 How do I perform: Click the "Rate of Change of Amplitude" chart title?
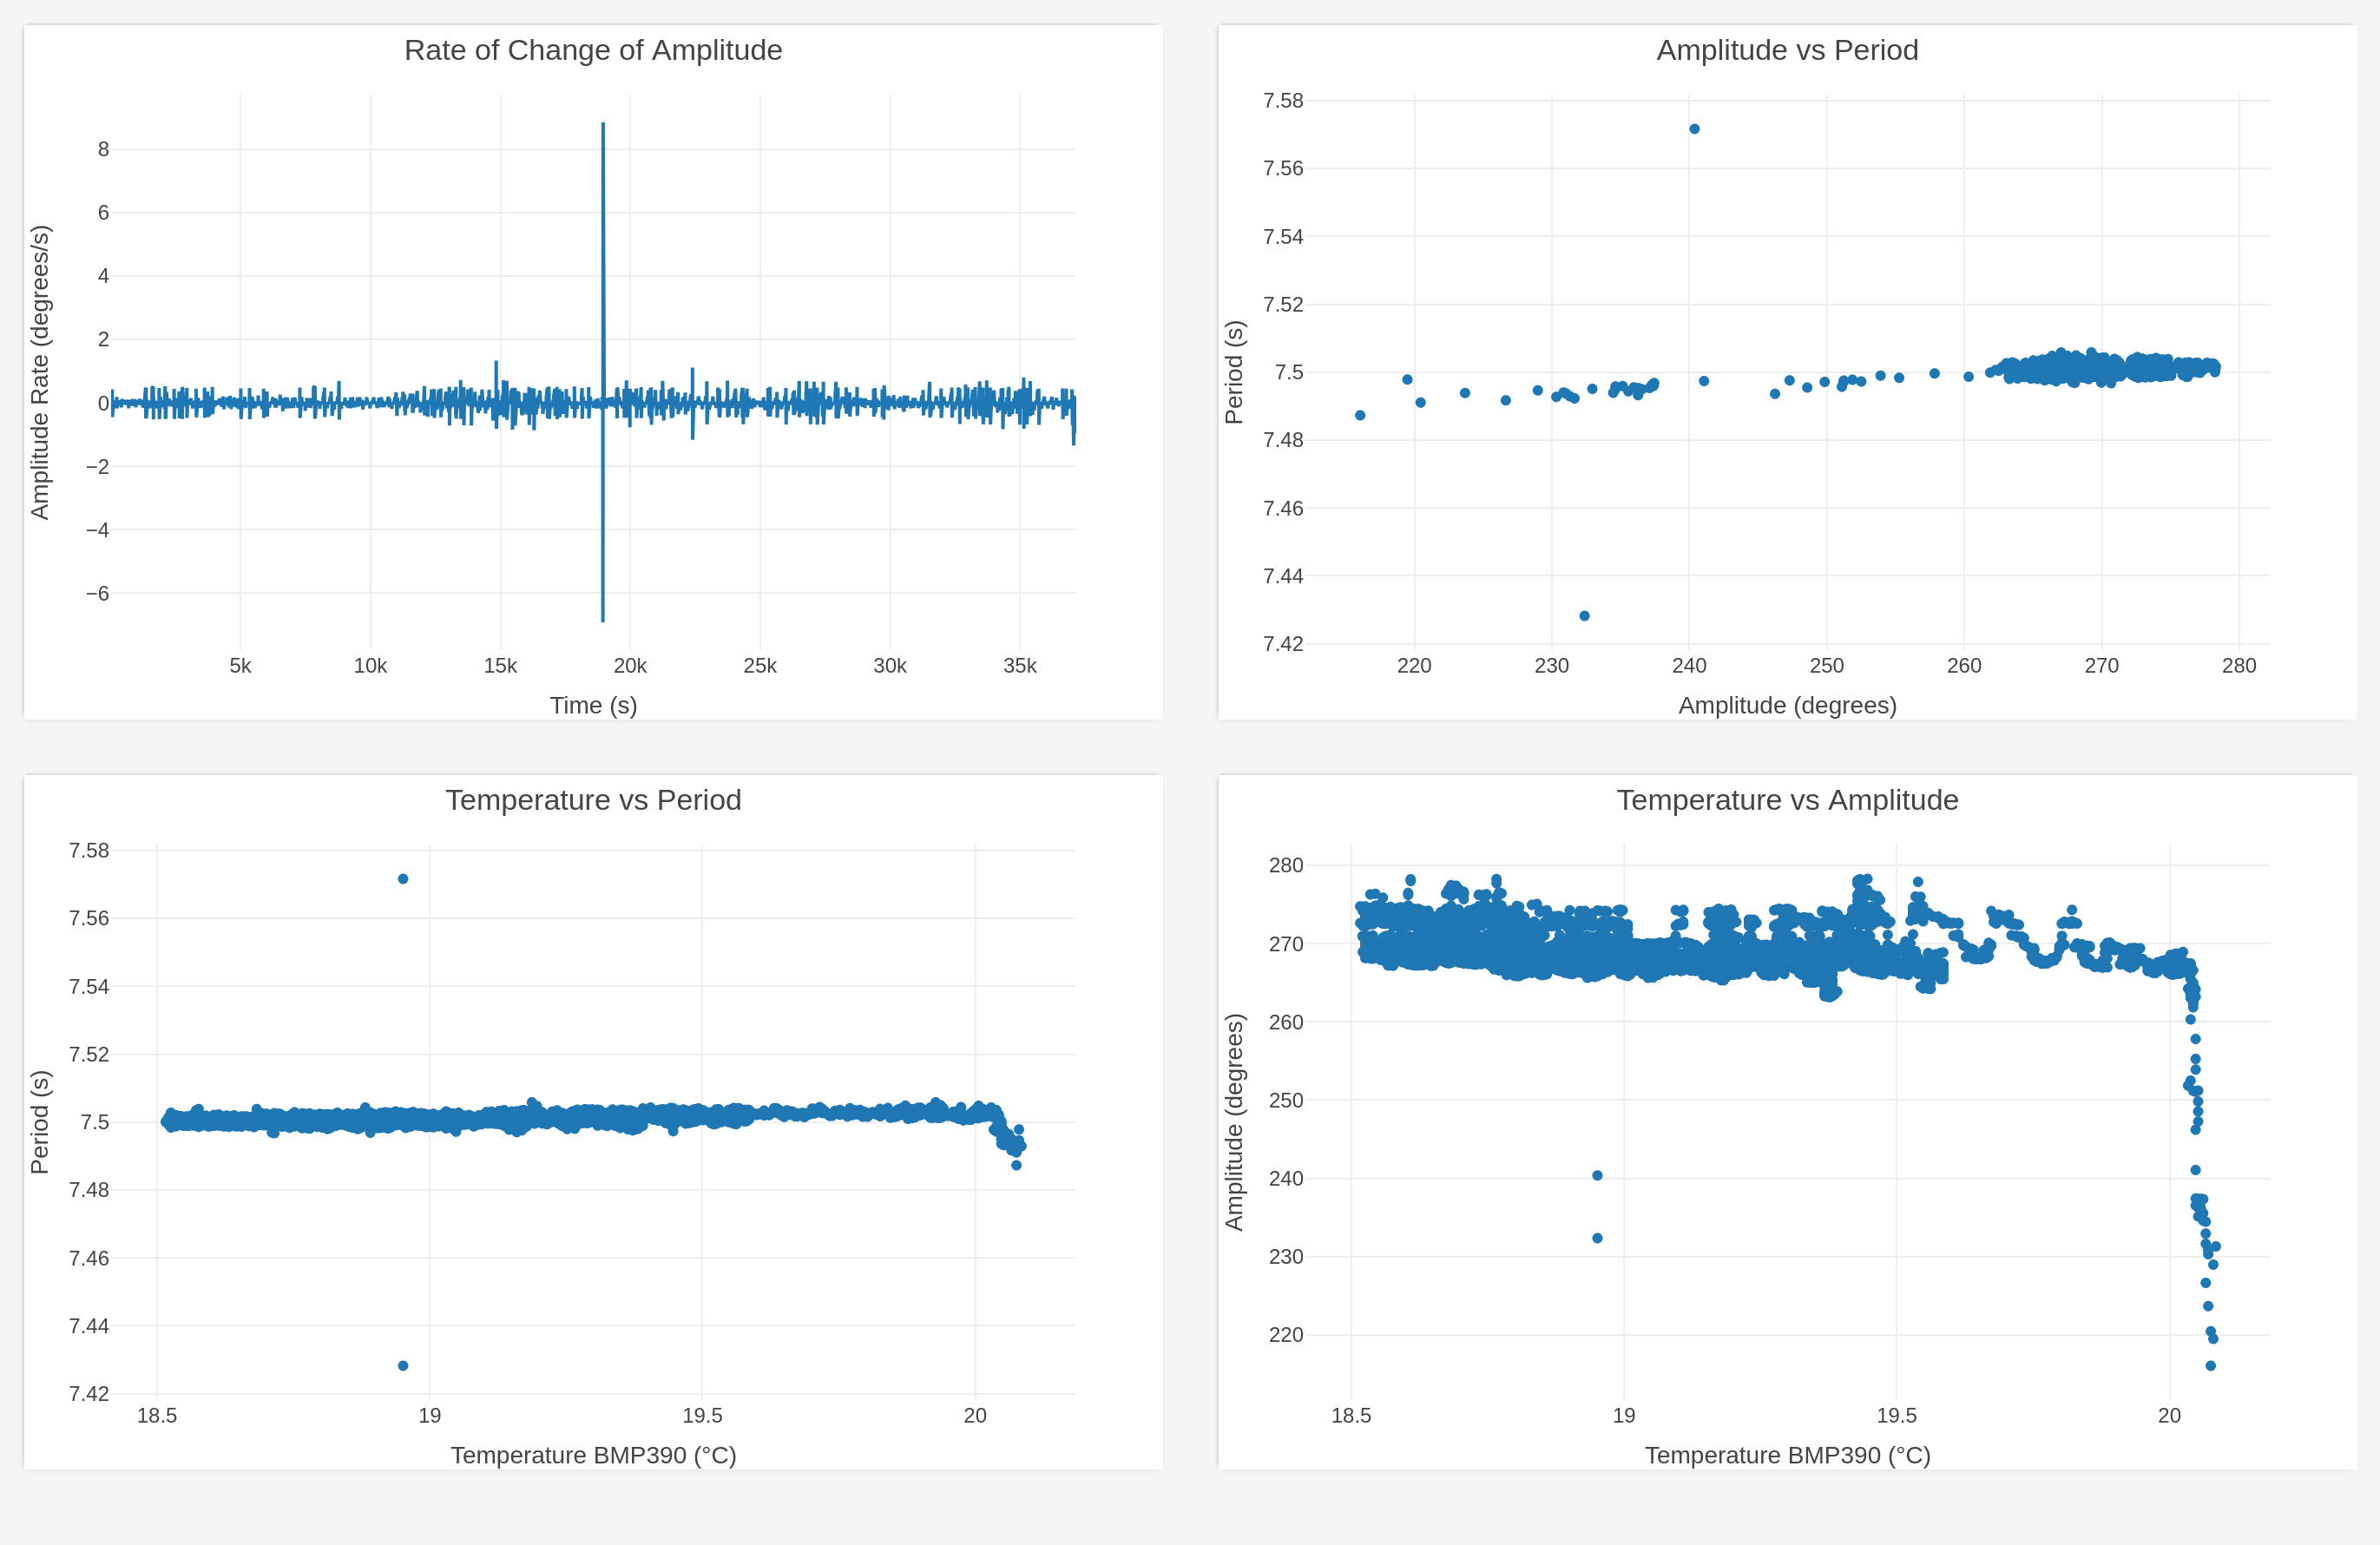click(593, 50)
